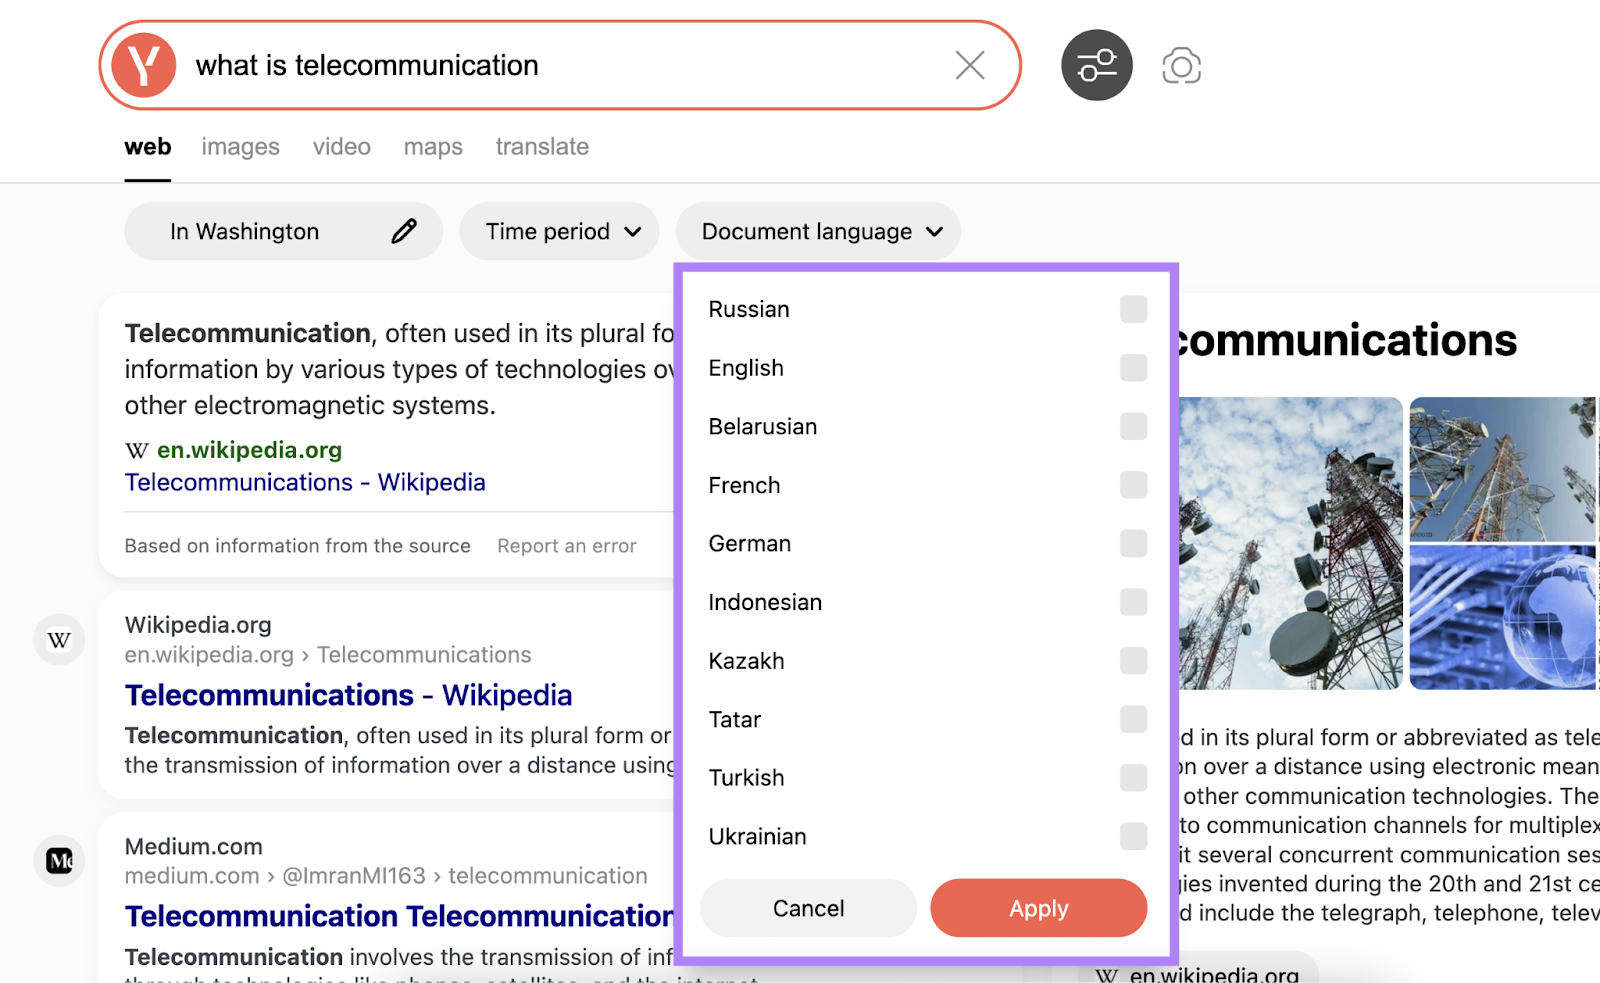Screen dimensions: 1600x983
Task: Open the search settings filter icon
Action: click(1096, 64)
